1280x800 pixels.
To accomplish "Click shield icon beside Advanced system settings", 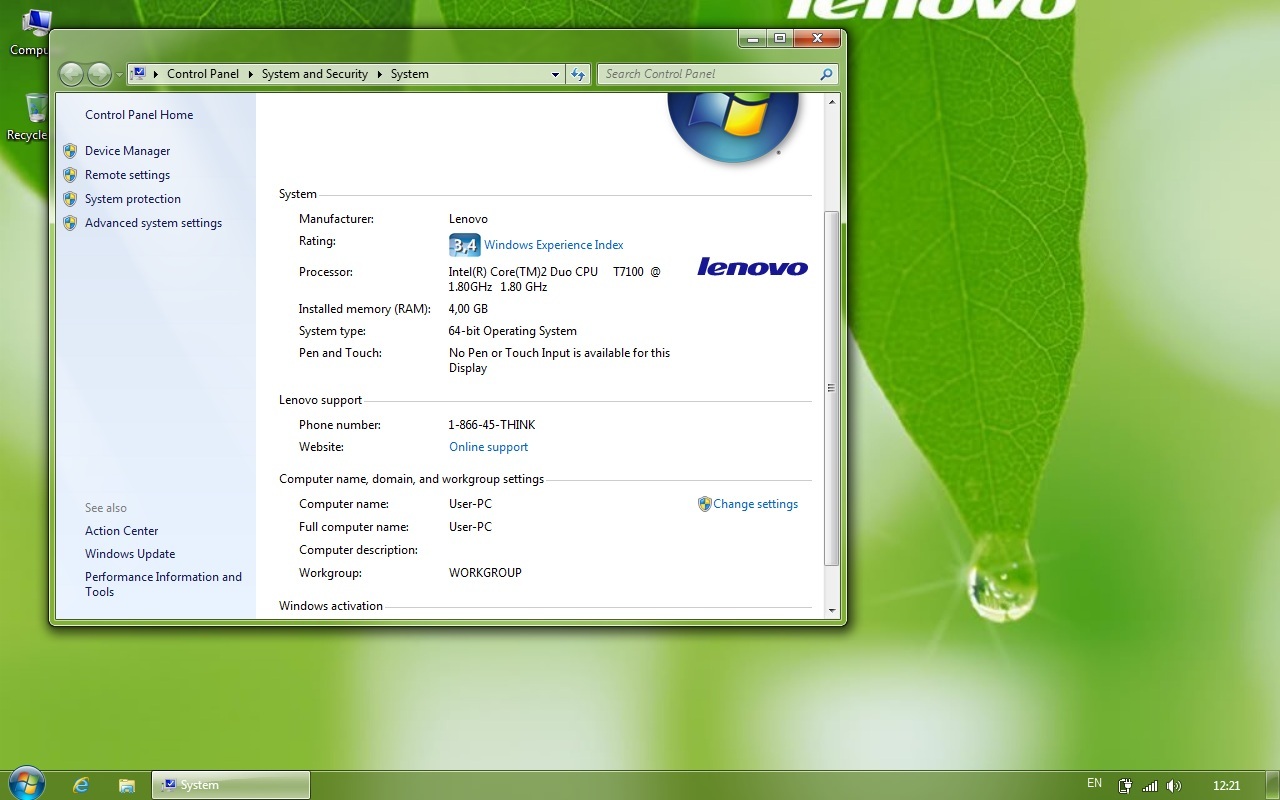I will tap(70, 223).
